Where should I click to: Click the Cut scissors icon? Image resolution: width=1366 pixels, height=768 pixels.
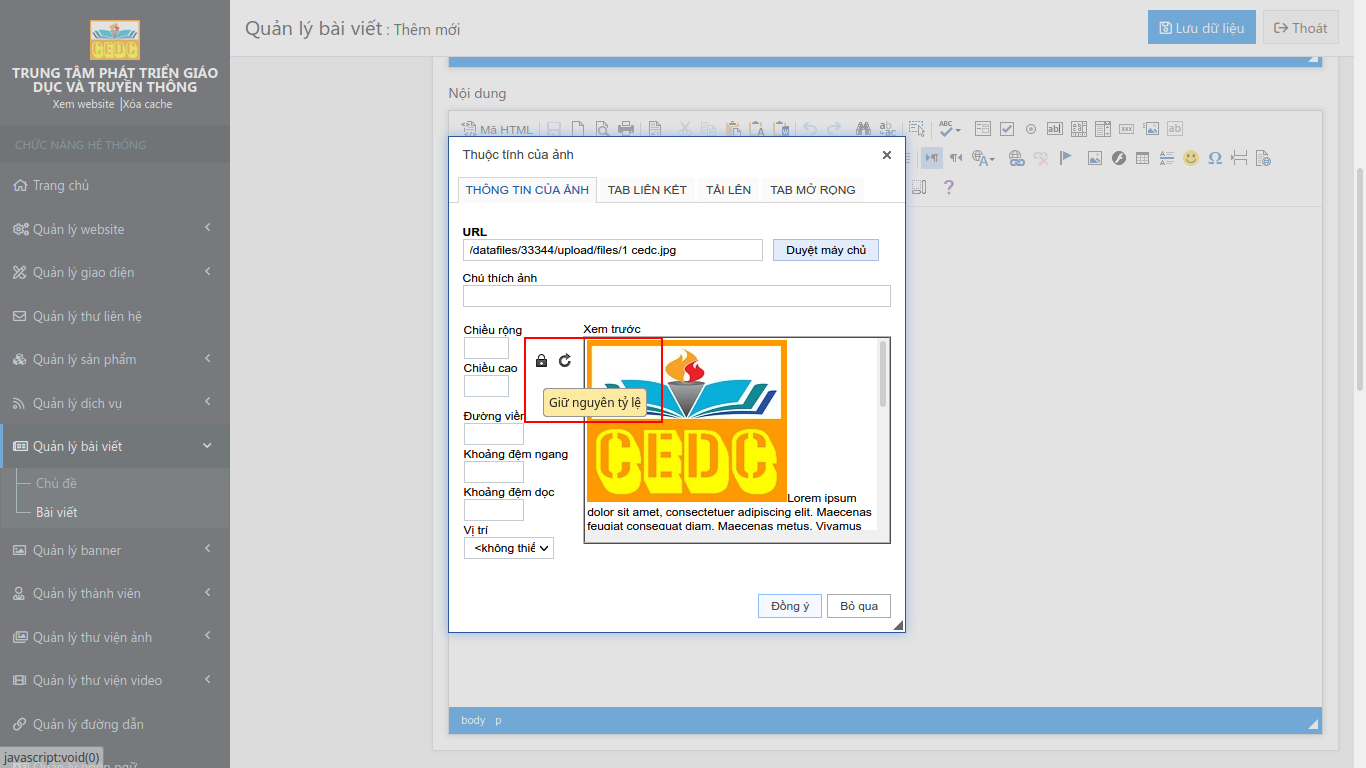pos(685,129)
